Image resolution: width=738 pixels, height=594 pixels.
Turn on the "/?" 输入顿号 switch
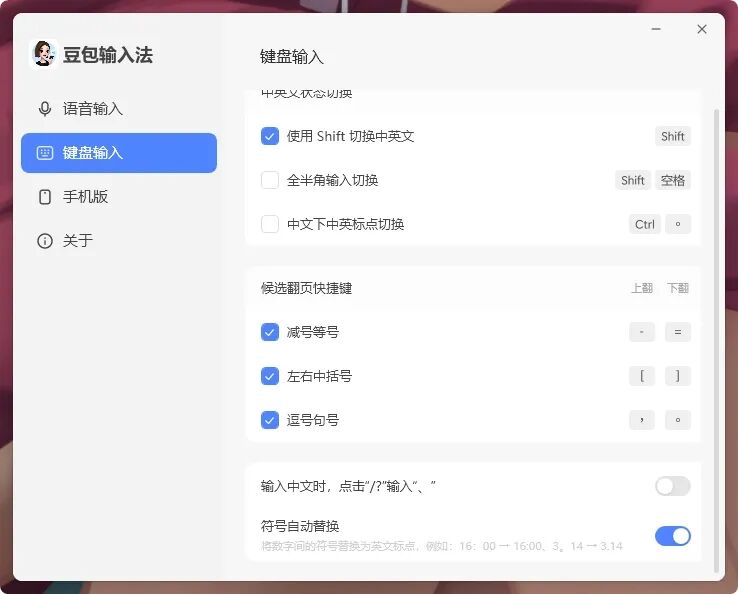[x=673, y=486]
